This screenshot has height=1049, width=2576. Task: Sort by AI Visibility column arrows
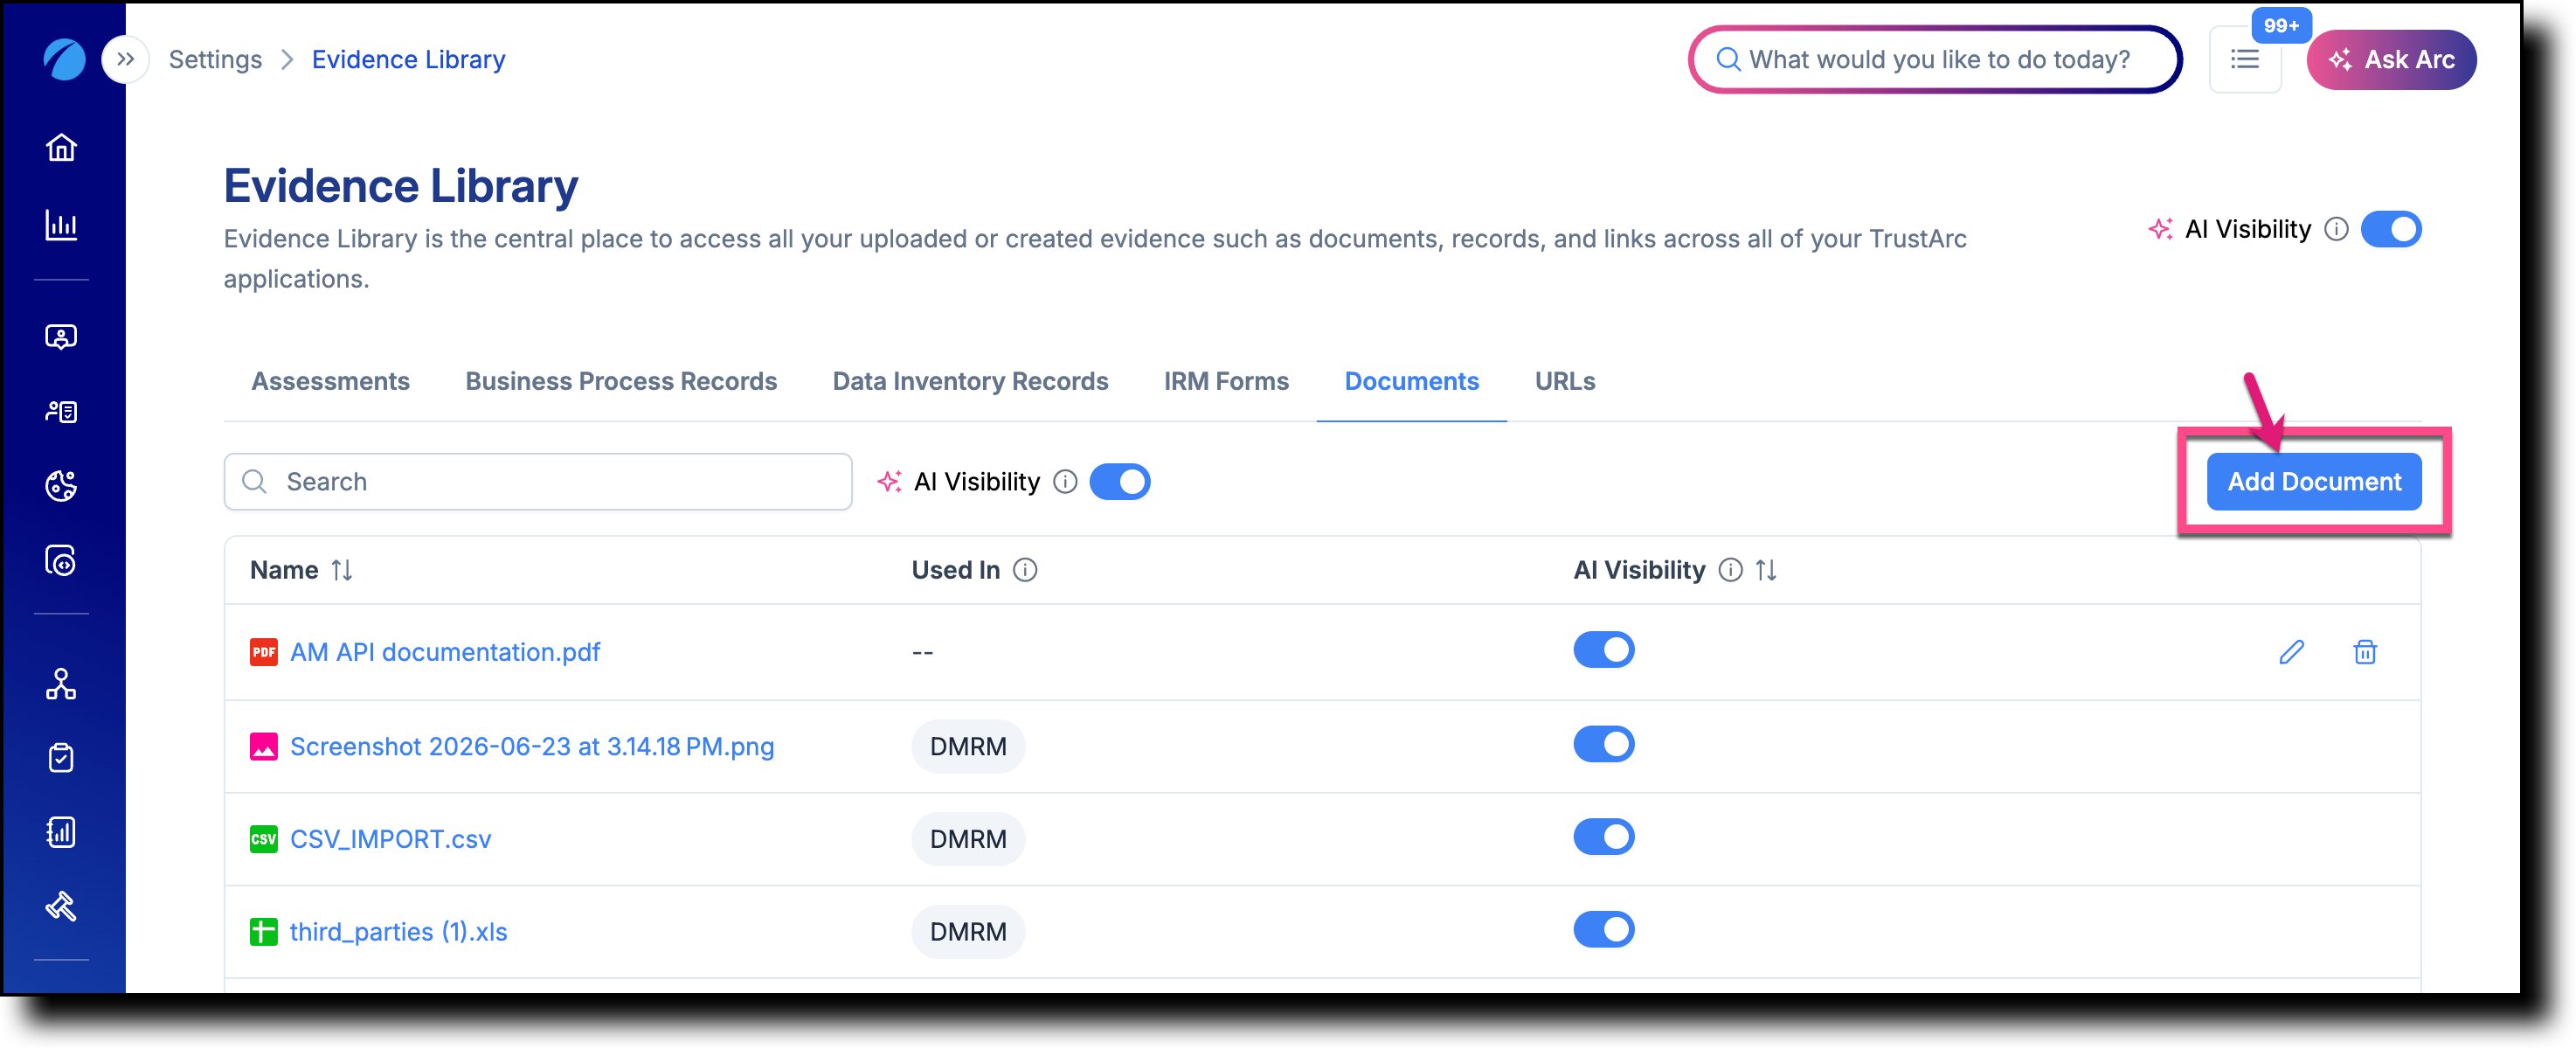(x=1766, y=570)
